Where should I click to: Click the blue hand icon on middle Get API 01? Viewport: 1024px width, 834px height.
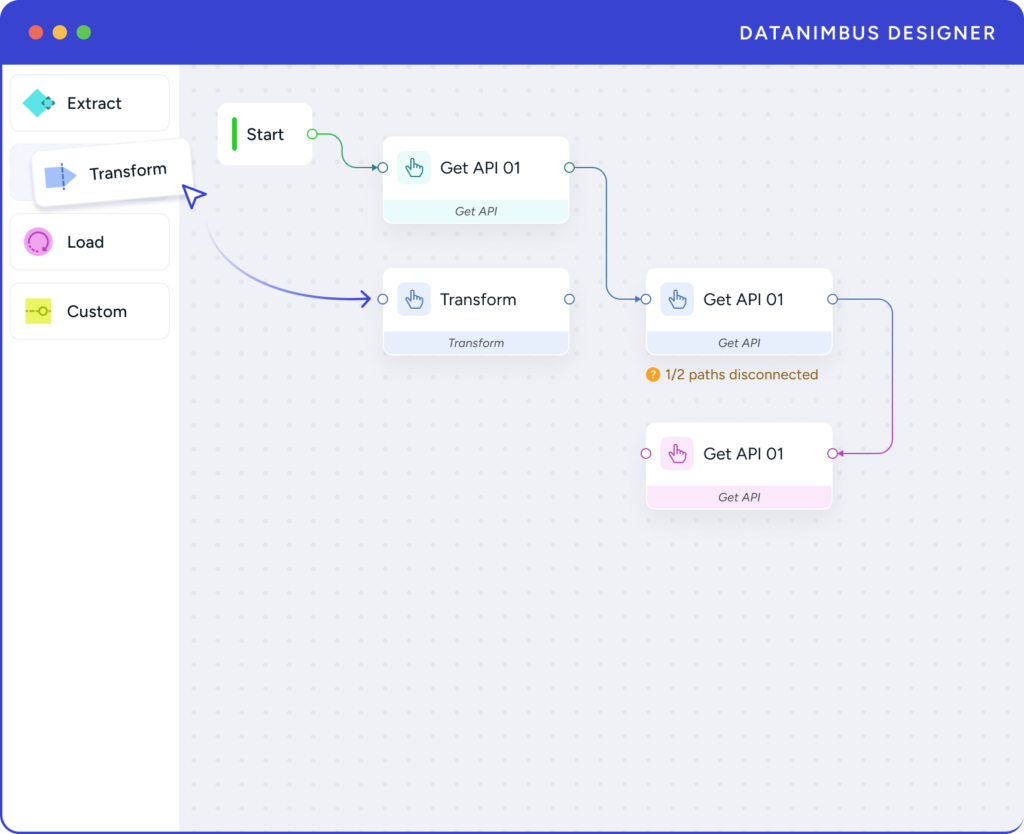pyautogui.click(x=677, y=299)
